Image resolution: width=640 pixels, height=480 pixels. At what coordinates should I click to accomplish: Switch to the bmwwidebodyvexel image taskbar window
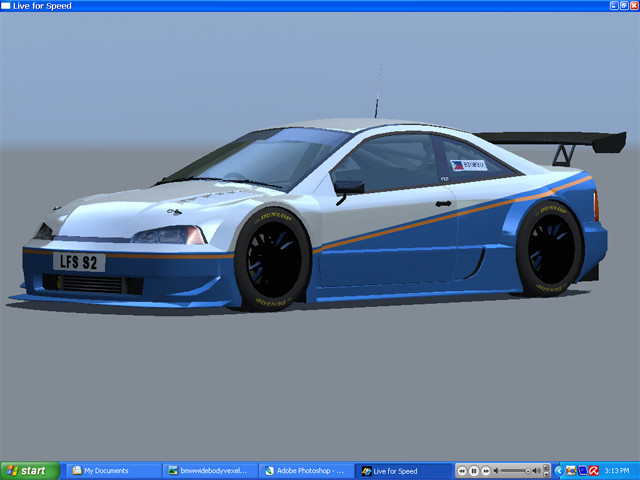coord(210,471)
